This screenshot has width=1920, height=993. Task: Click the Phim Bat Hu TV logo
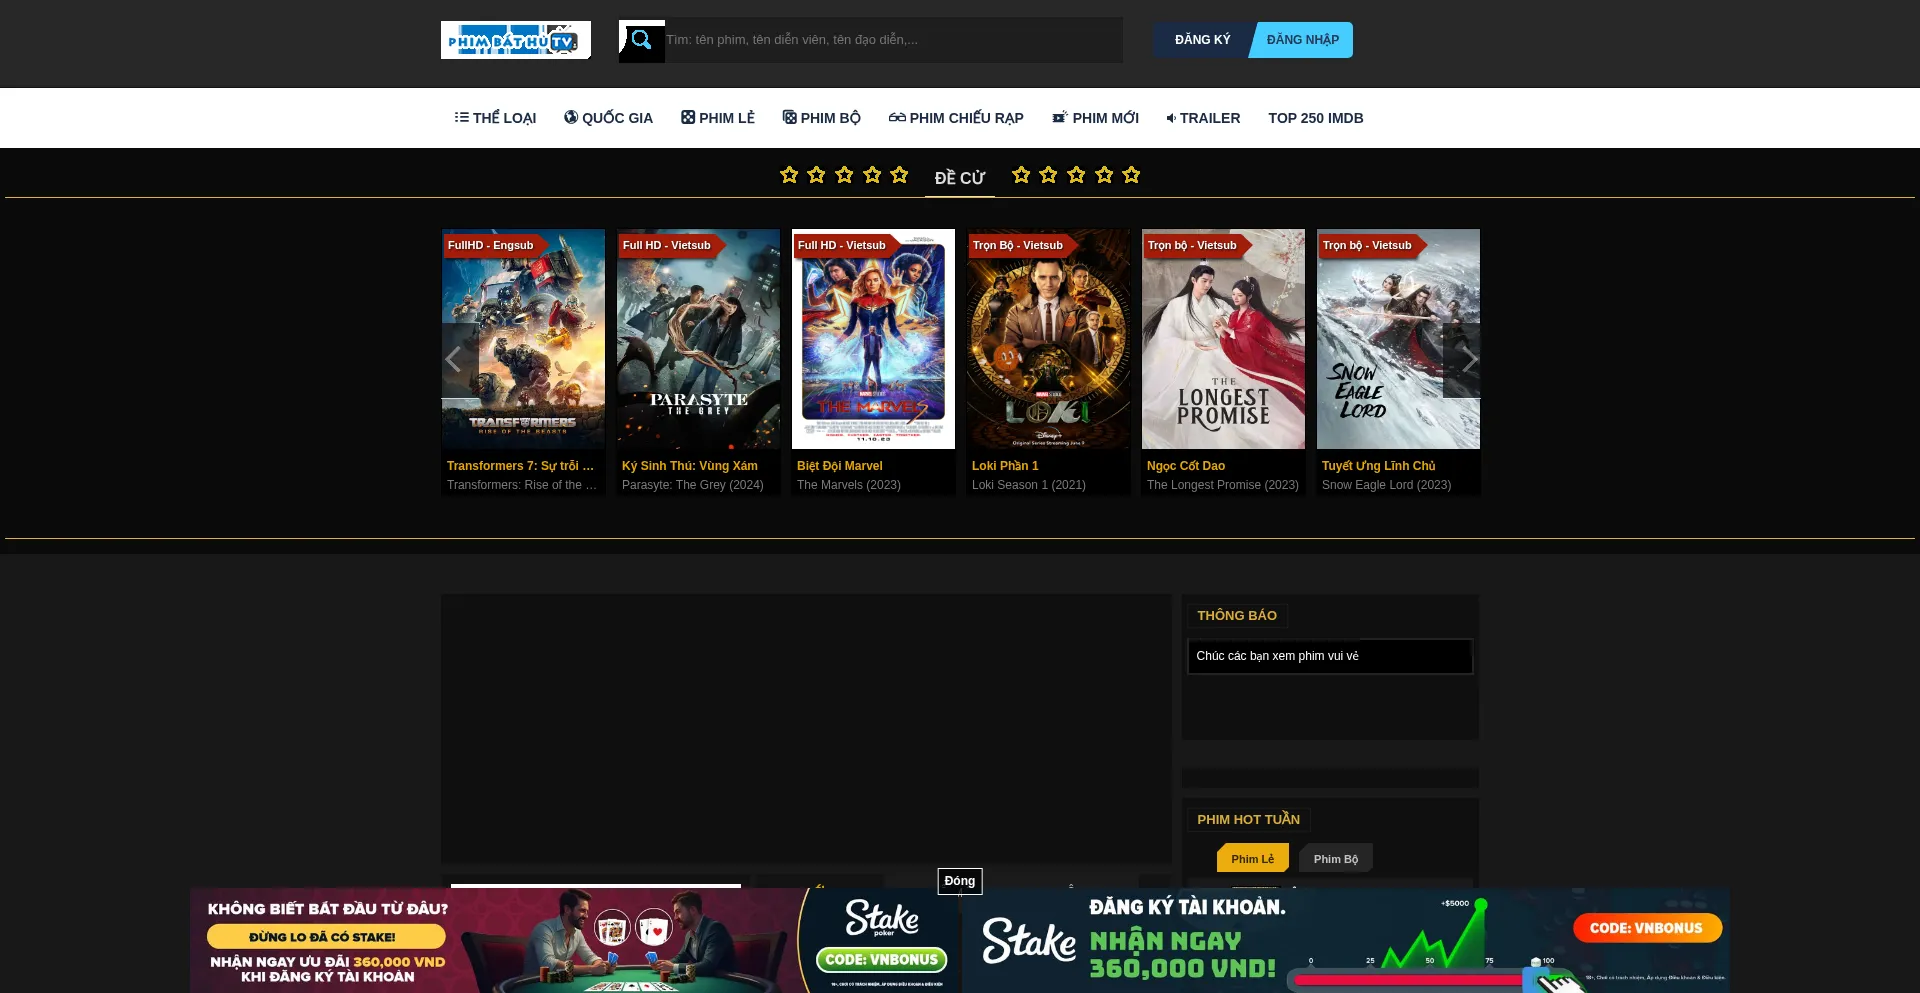tap(515, 40)
